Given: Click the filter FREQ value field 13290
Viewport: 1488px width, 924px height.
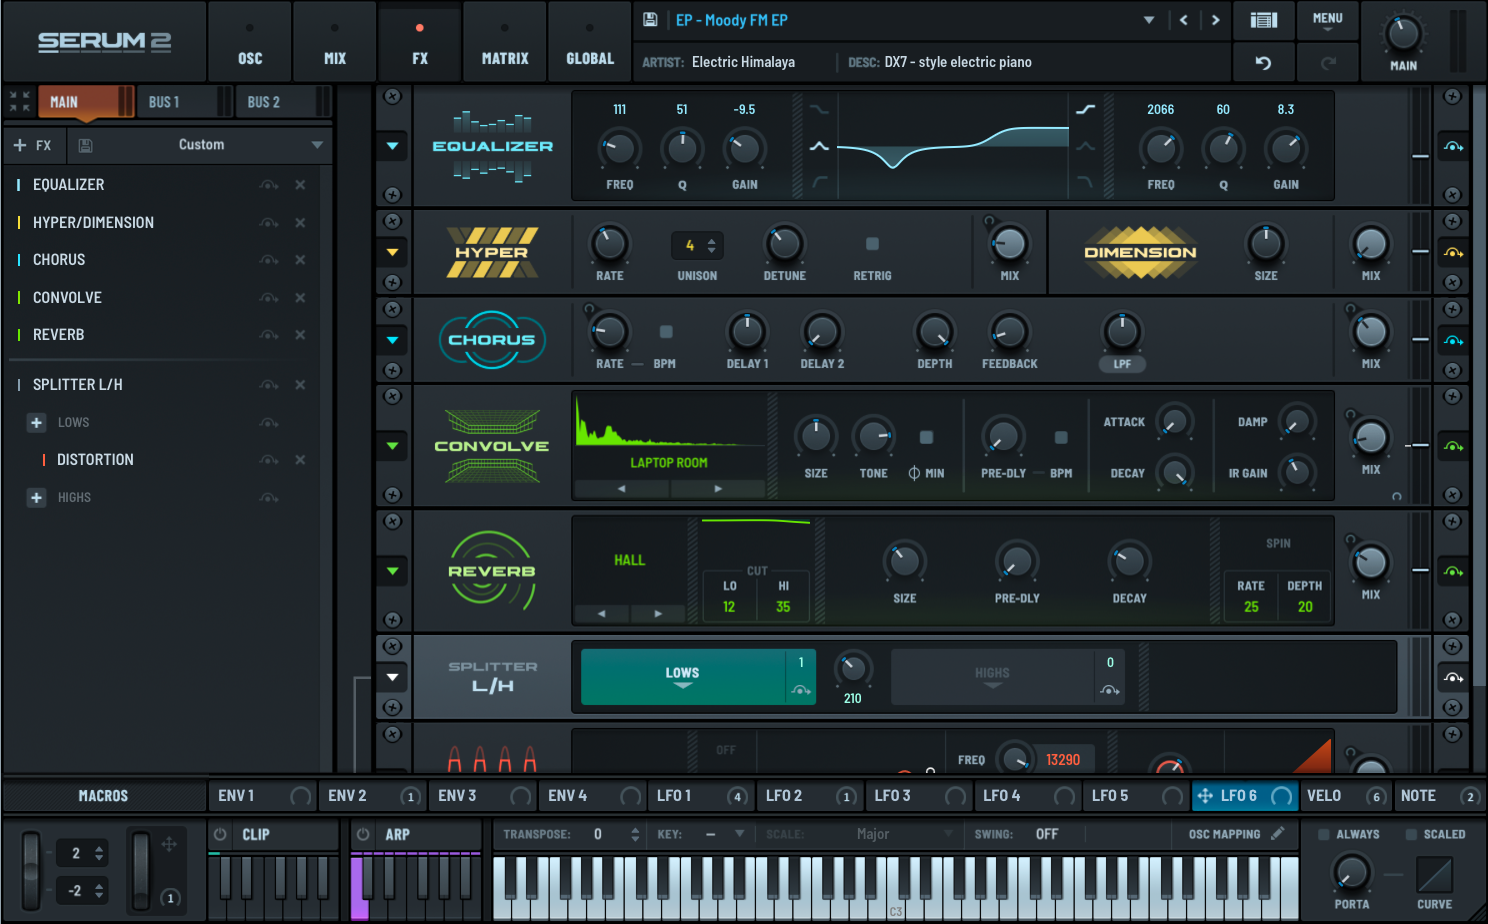Looking at the screenshot, I should (1062, 760).
